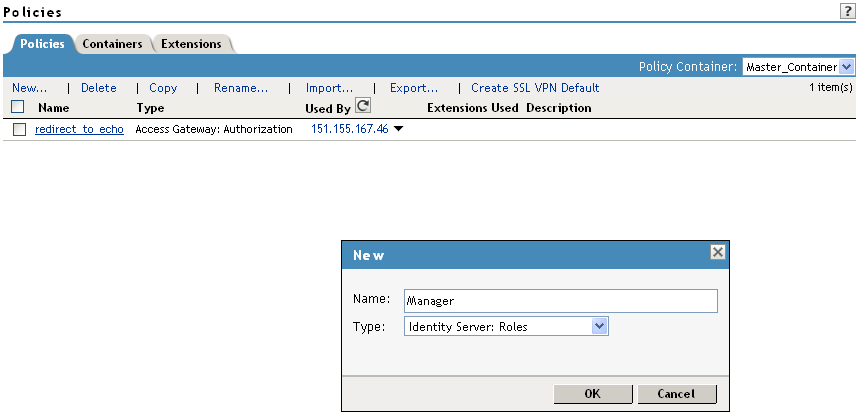Expand the 151.155.167.46 Used By arrow
This screenshot has height=415, width=858.
(x=398, y=130)
